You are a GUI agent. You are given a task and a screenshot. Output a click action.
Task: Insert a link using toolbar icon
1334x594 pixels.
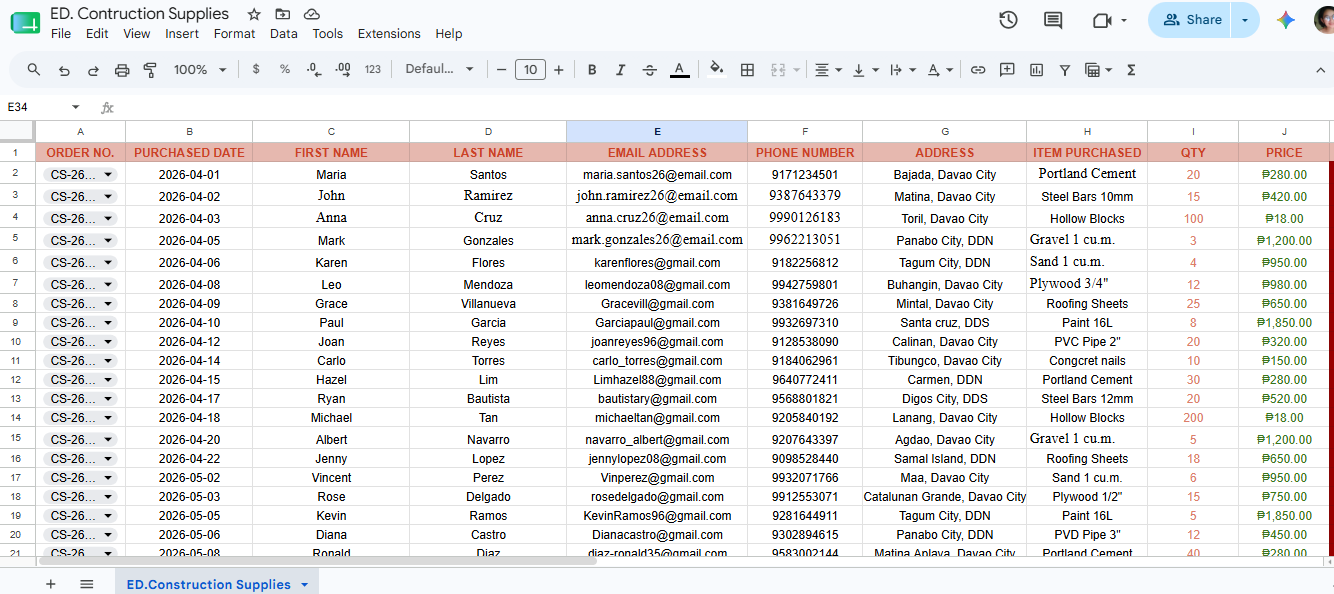978,70
